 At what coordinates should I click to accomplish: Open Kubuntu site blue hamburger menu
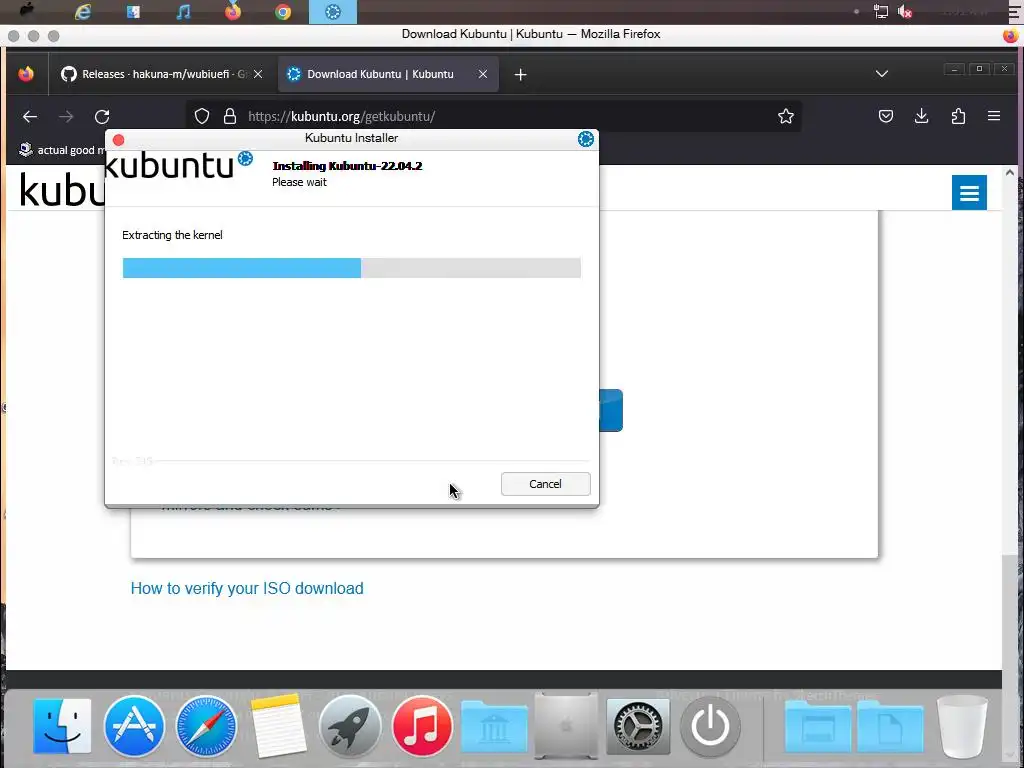click(969, 193)
